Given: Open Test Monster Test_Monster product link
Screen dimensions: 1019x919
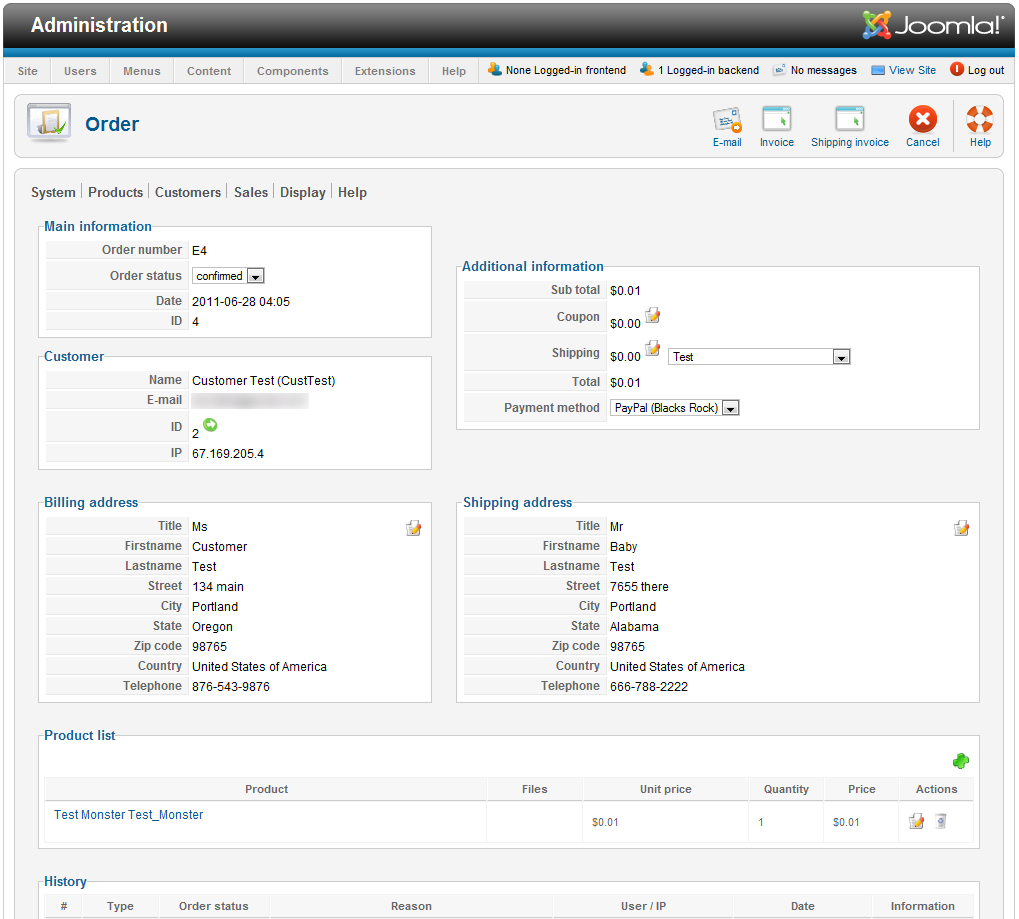Looking at the screenshot, I should (x=129, y=815).
